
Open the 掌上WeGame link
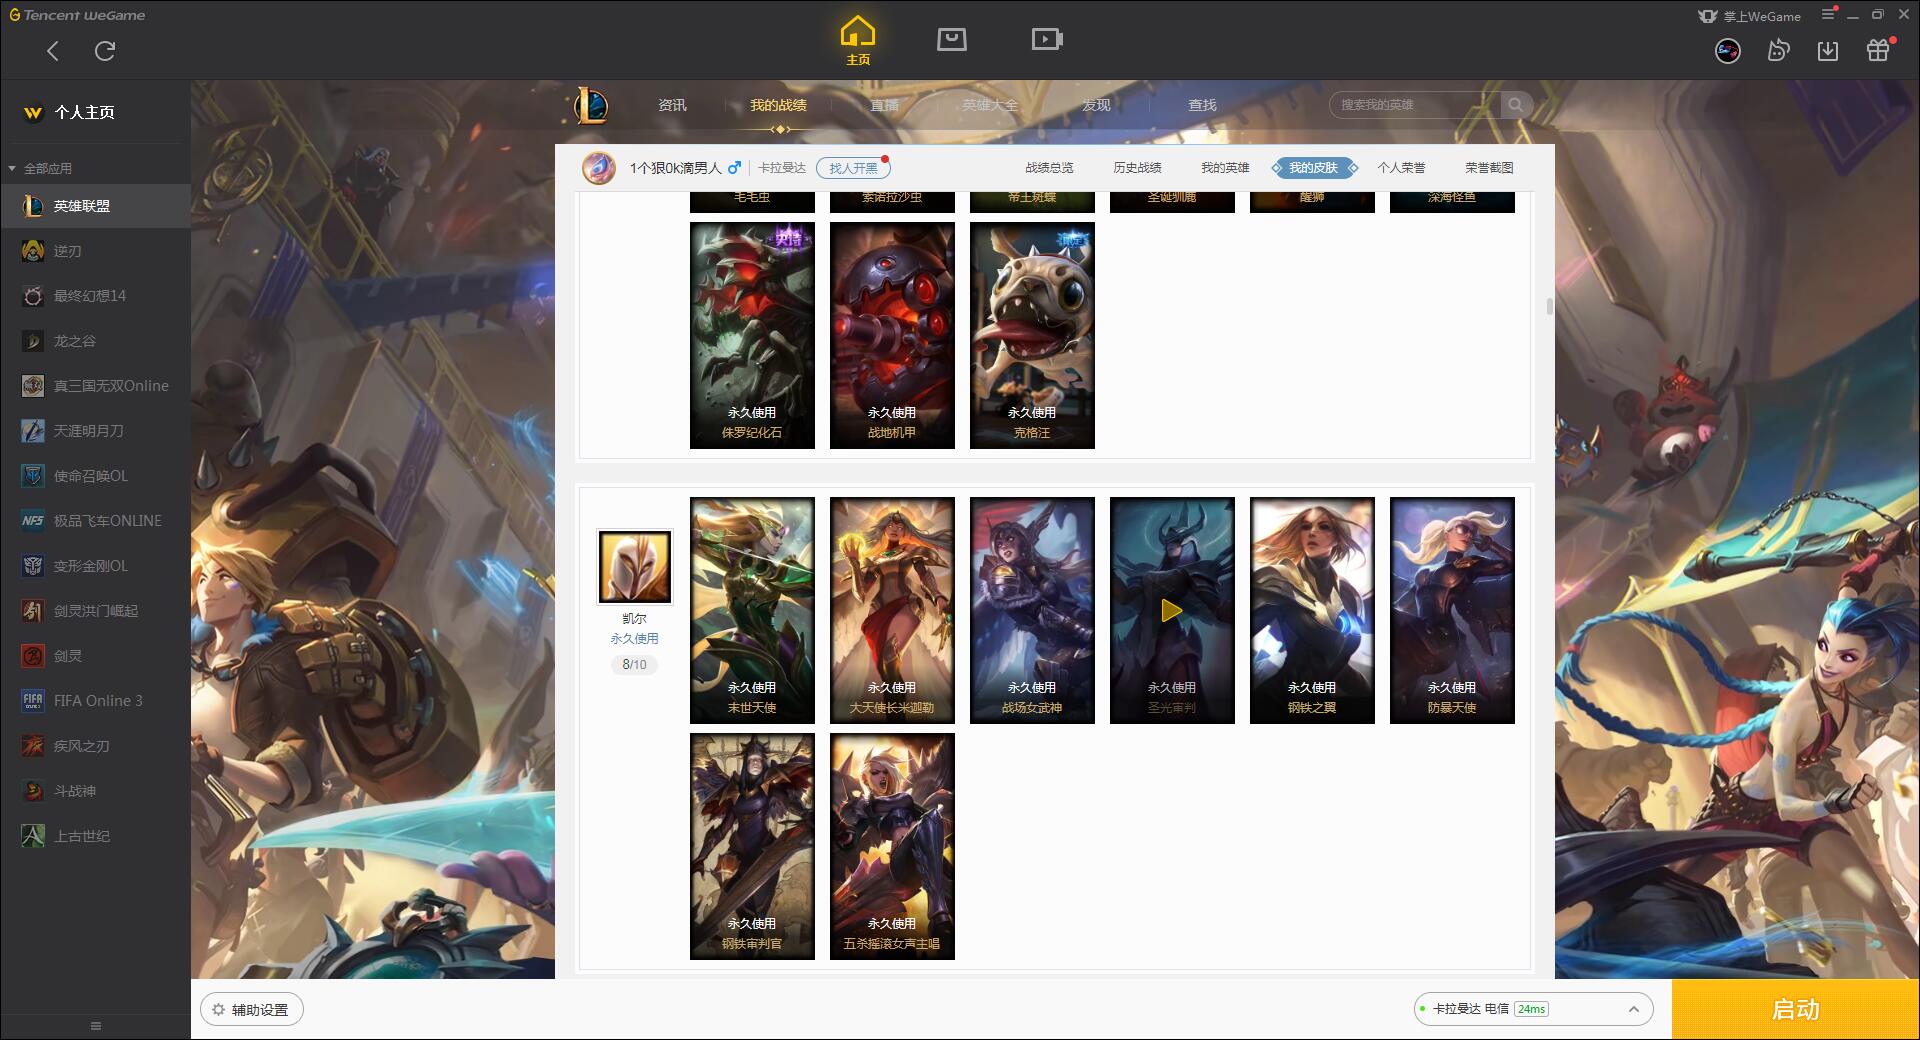pyautogui.click(x=1749, y=16)
